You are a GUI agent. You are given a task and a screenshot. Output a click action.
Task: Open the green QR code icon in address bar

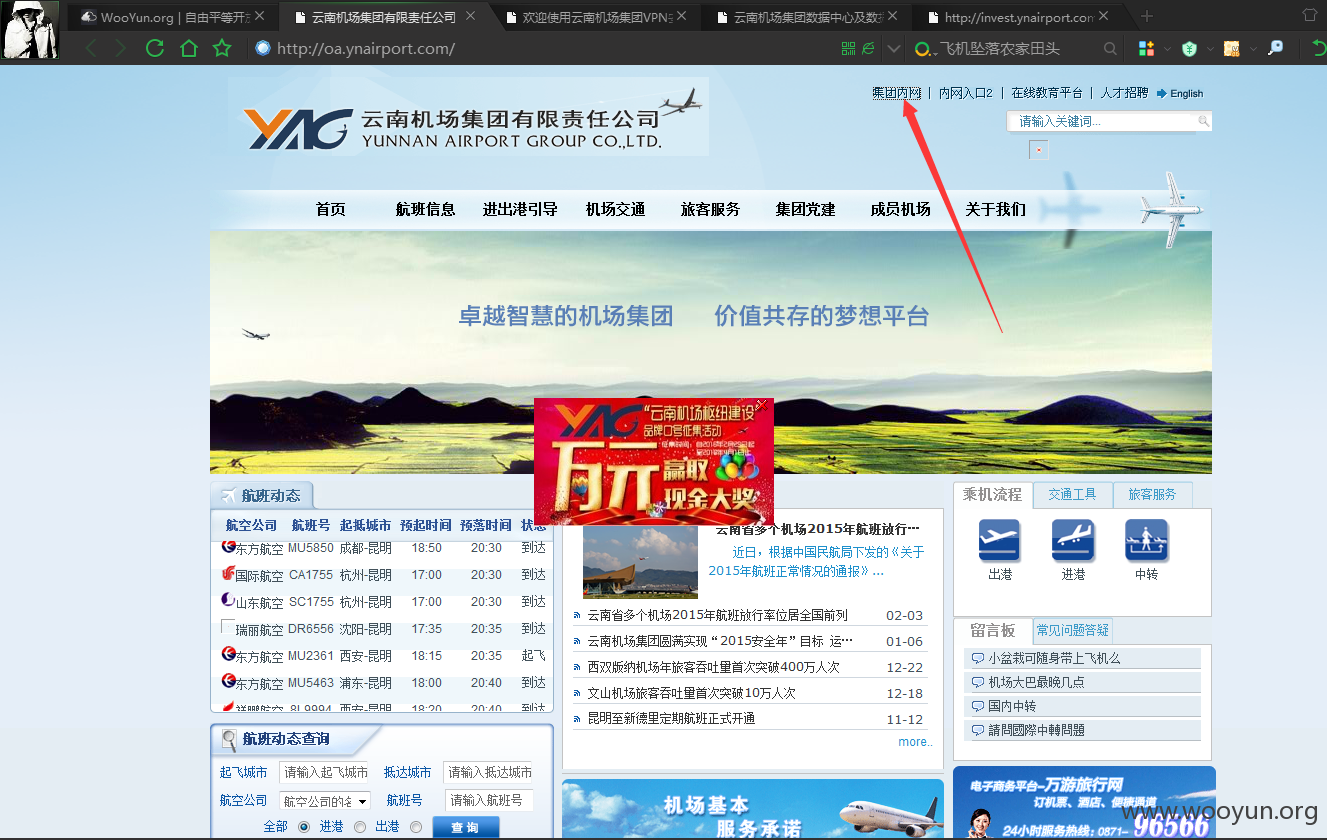coord(848,48)
